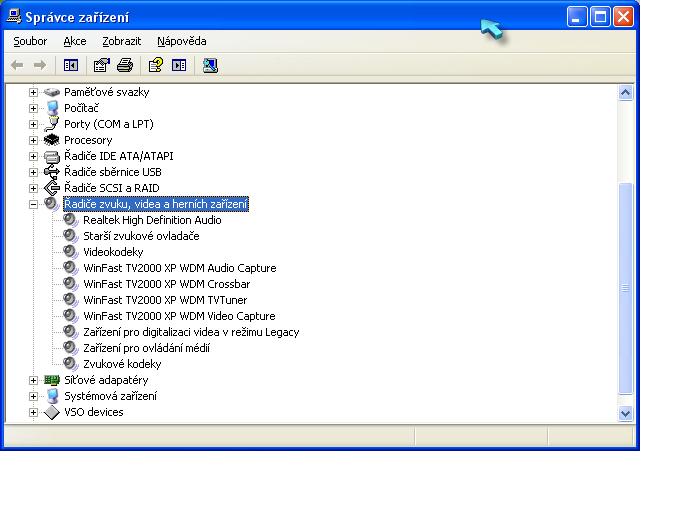Click the Systémová zařízení icon
700x521 pixels.
point(52,396)
